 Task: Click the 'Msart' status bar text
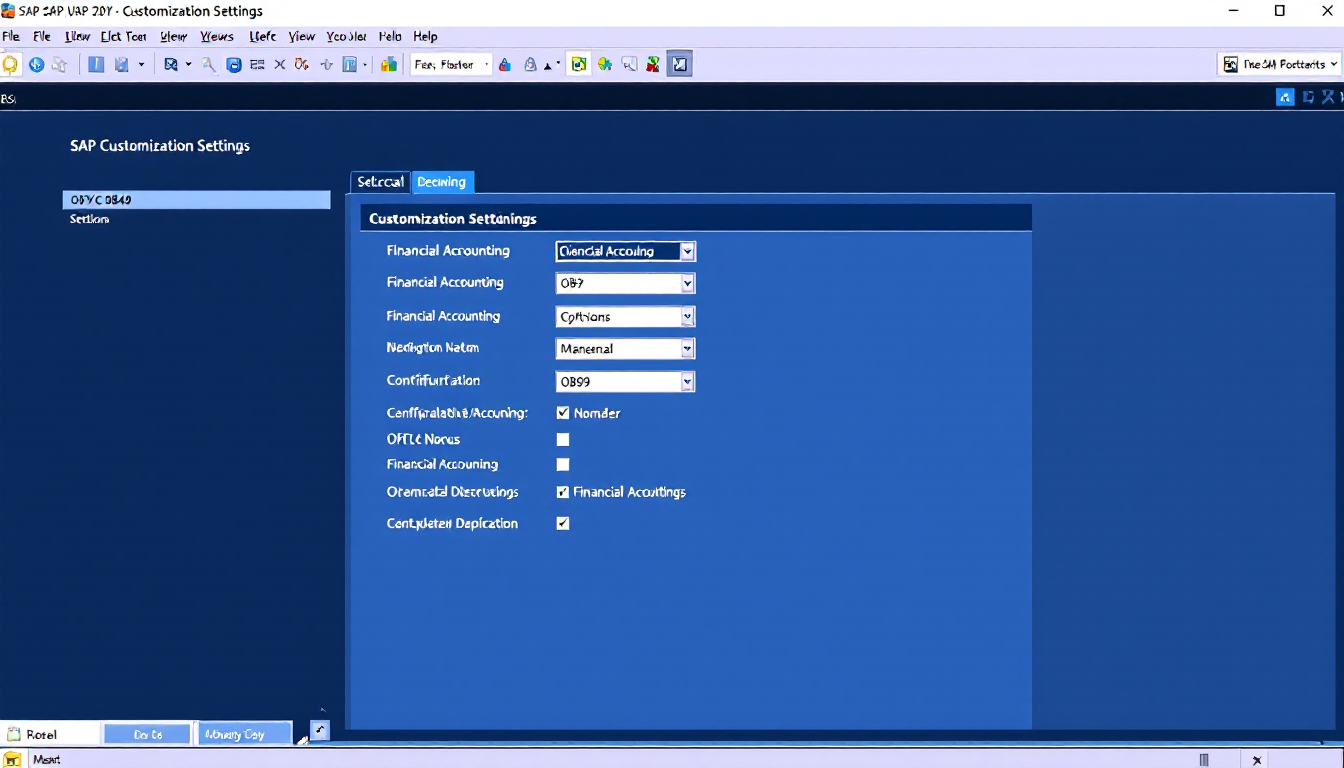(47, 760)
